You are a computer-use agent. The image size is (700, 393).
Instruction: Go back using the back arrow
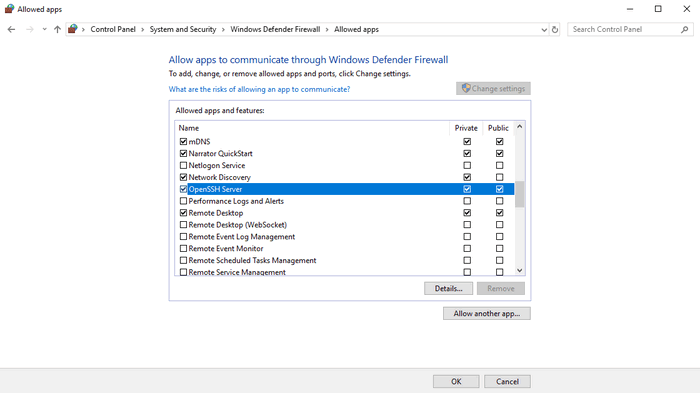11,29
